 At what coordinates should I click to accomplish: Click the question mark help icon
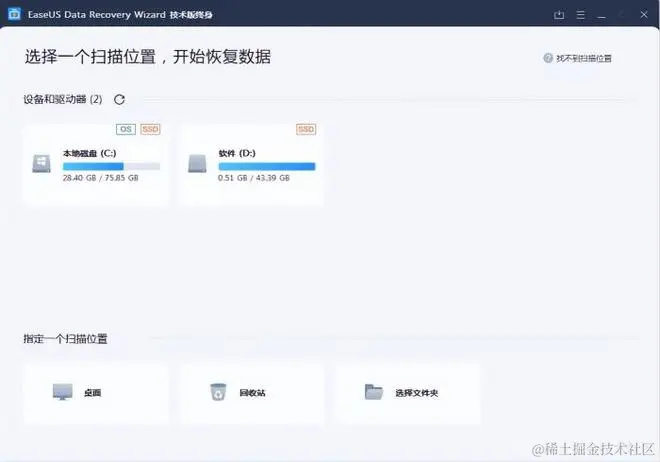point(548,58)
